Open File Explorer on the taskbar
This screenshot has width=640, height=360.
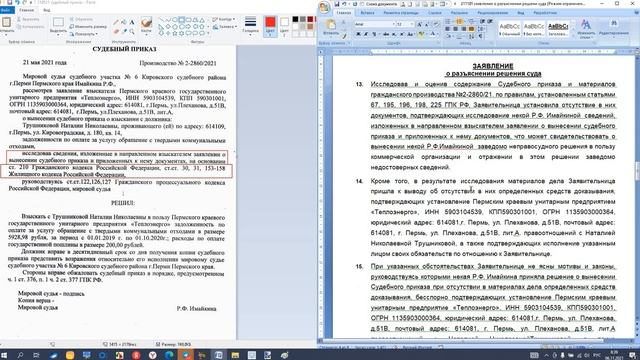(235, 355)
